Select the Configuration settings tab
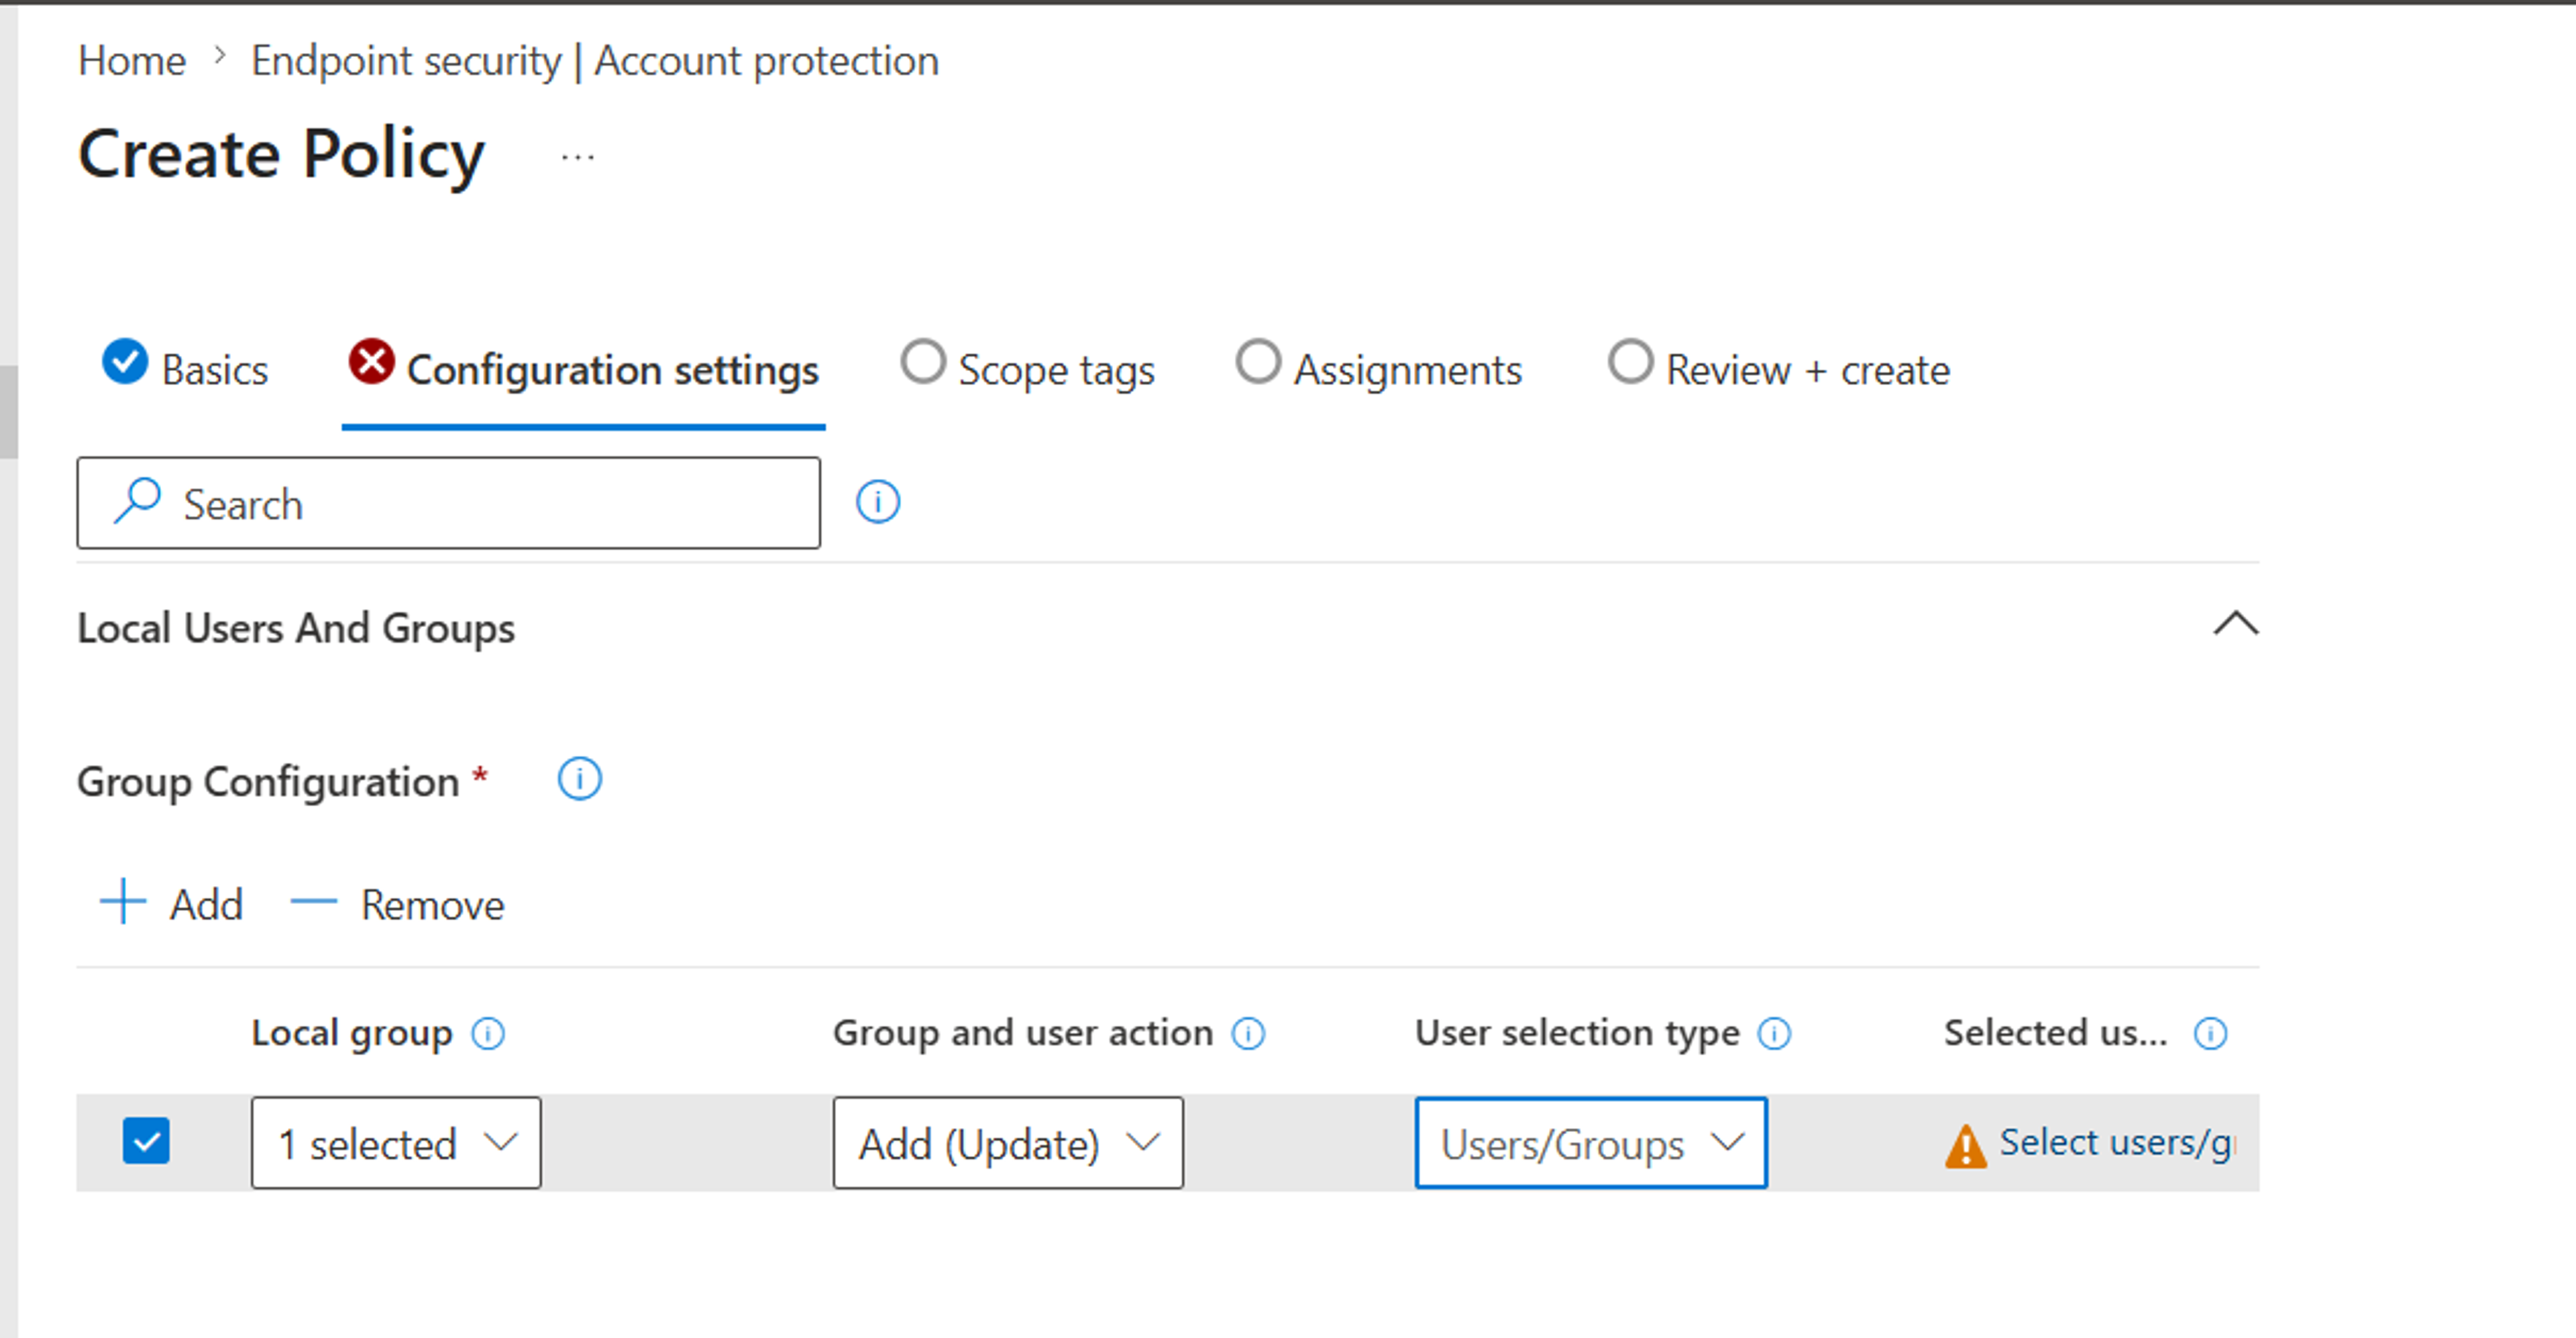2576x1338 pixels. pos(583,369)
